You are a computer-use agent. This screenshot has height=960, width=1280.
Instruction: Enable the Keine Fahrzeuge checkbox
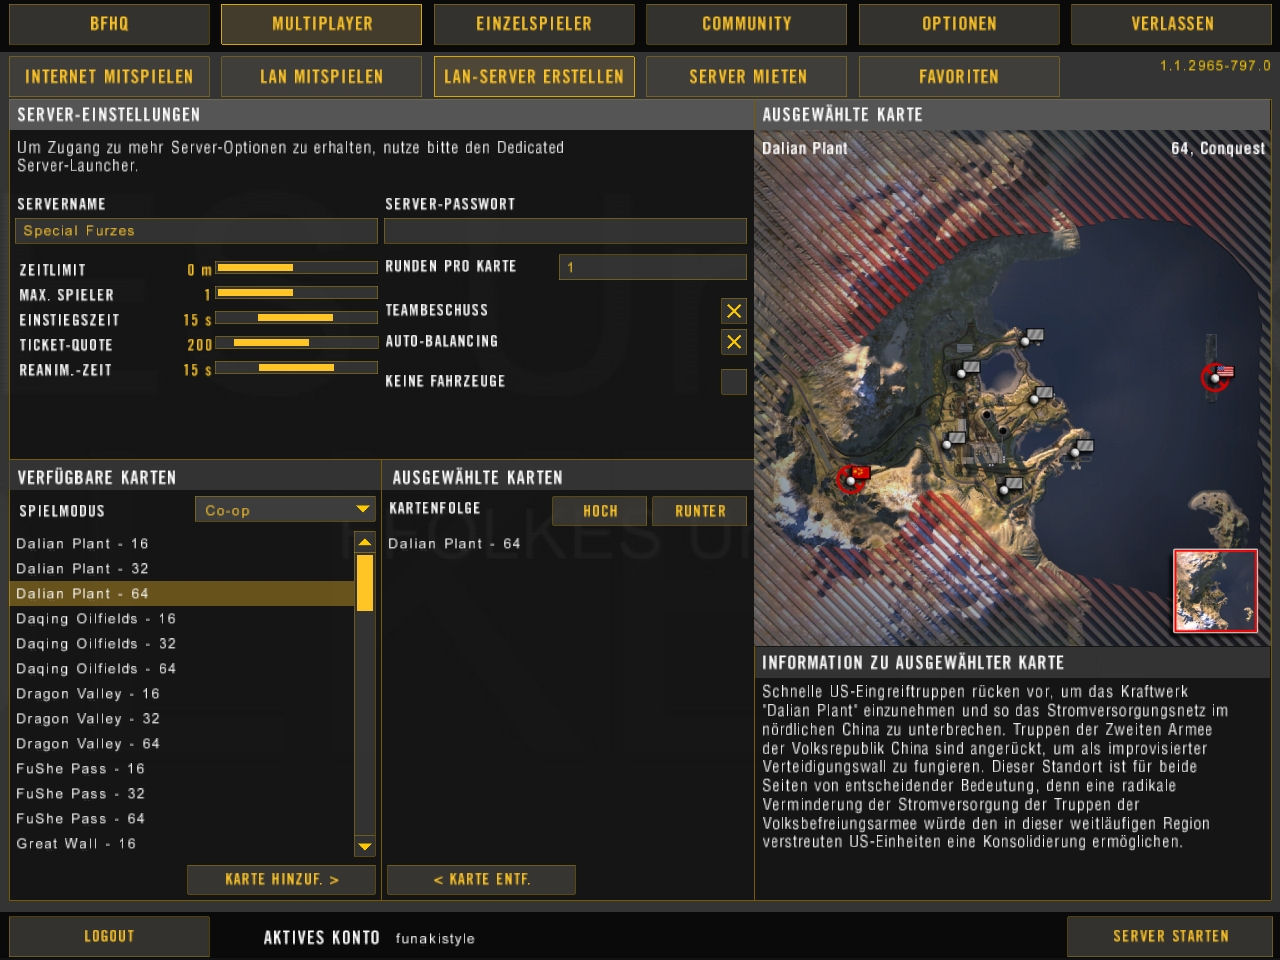(734, 381)
